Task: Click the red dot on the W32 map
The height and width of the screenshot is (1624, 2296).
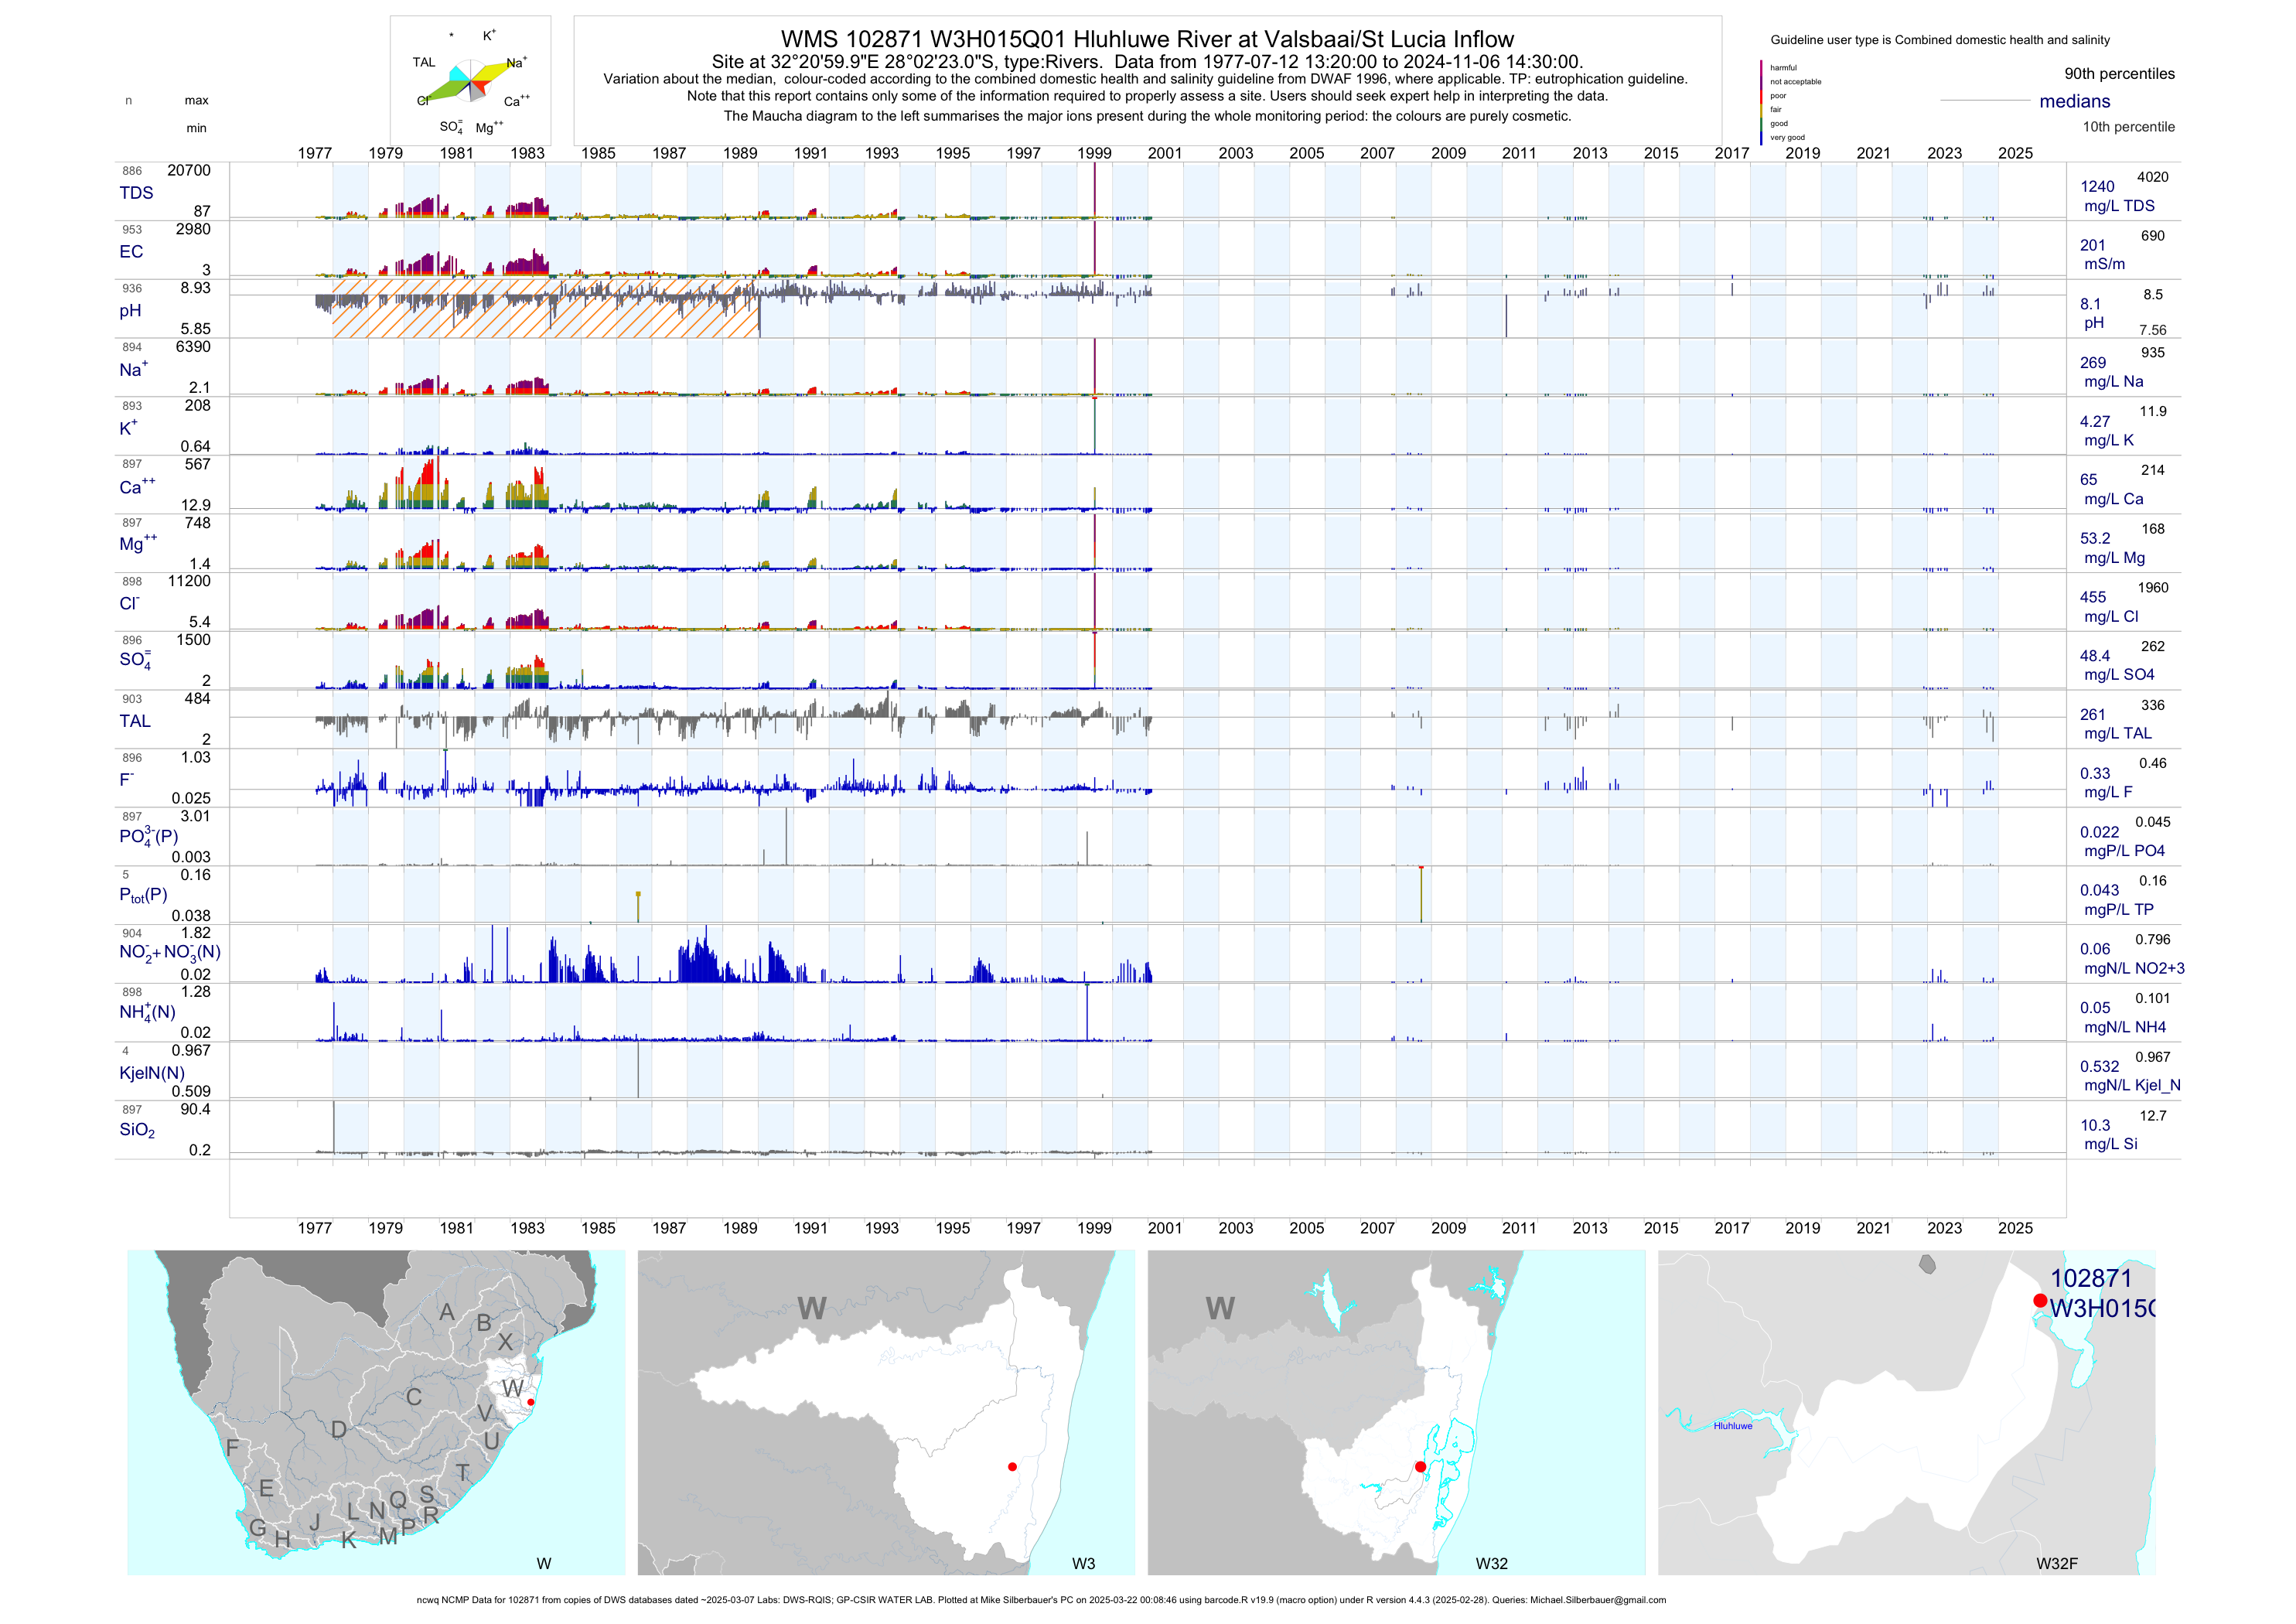Action: 1420,1466
